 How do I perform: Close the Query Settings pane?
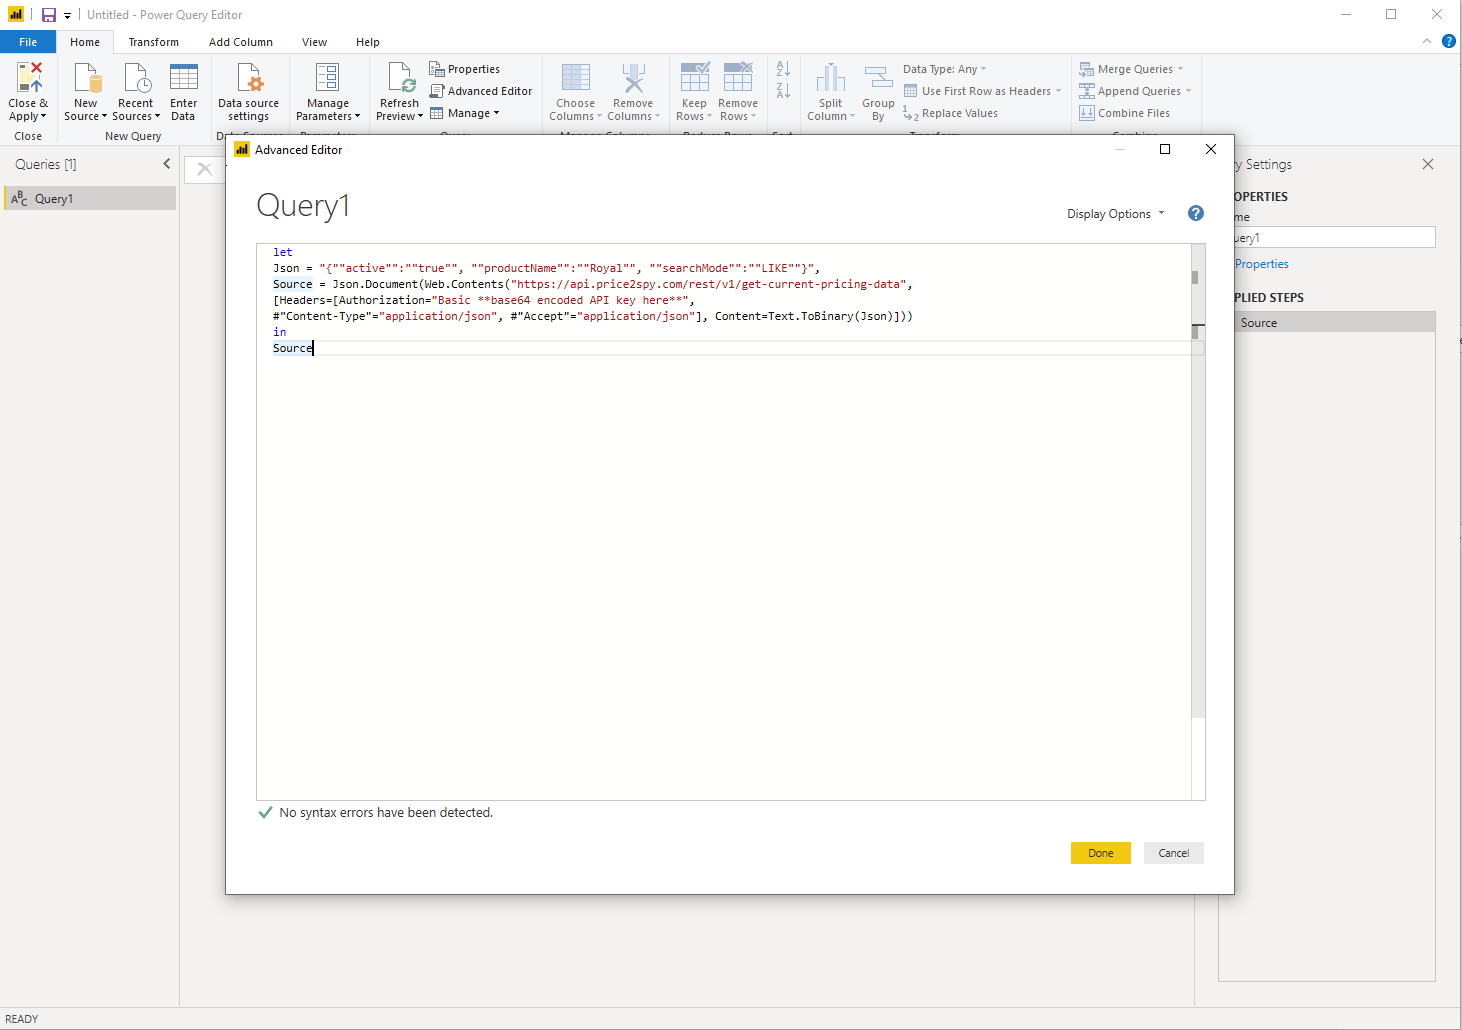pos(1428,164)
